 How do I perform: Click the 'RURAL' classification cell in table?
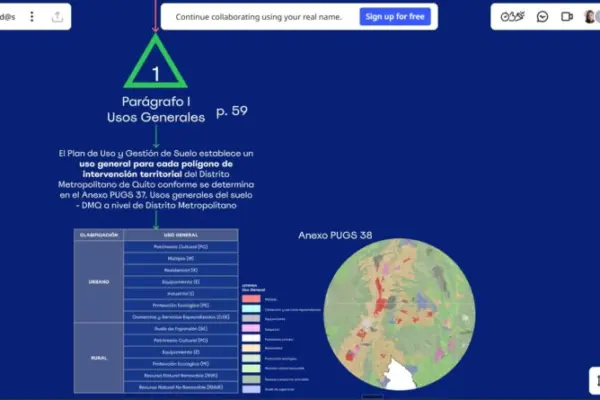click(x=99, y=358)
